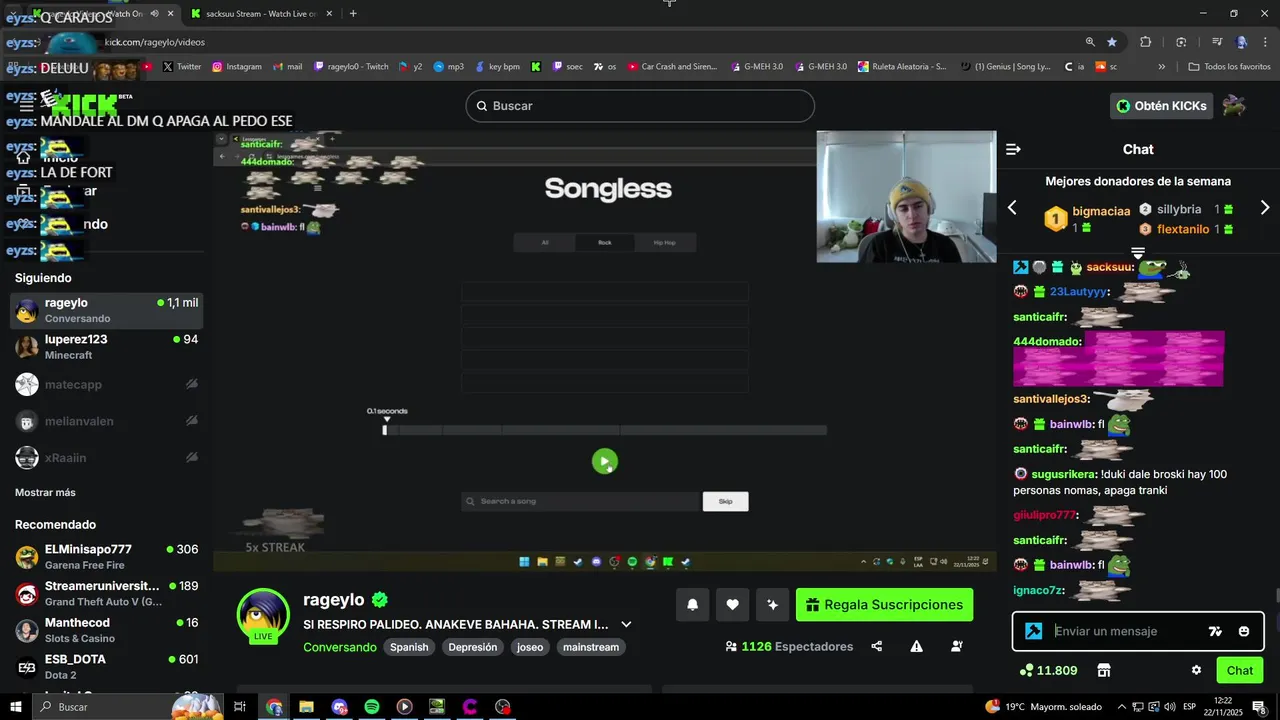Click the Songless song progress bar
The height and width of the screenshot is (720, 1280).
pyautogui.click(x=605, y=430)
